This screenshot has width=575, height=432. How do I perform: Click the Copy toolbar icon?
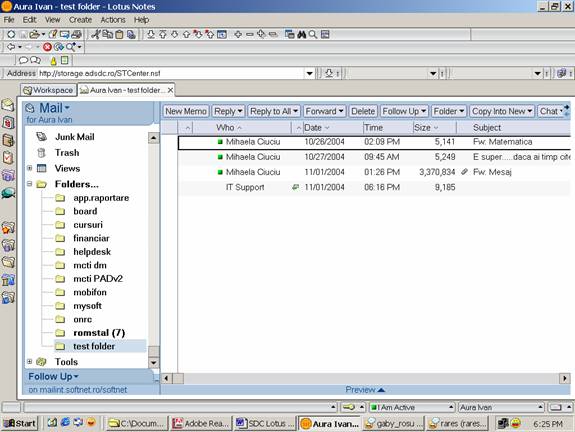point(107,34)
